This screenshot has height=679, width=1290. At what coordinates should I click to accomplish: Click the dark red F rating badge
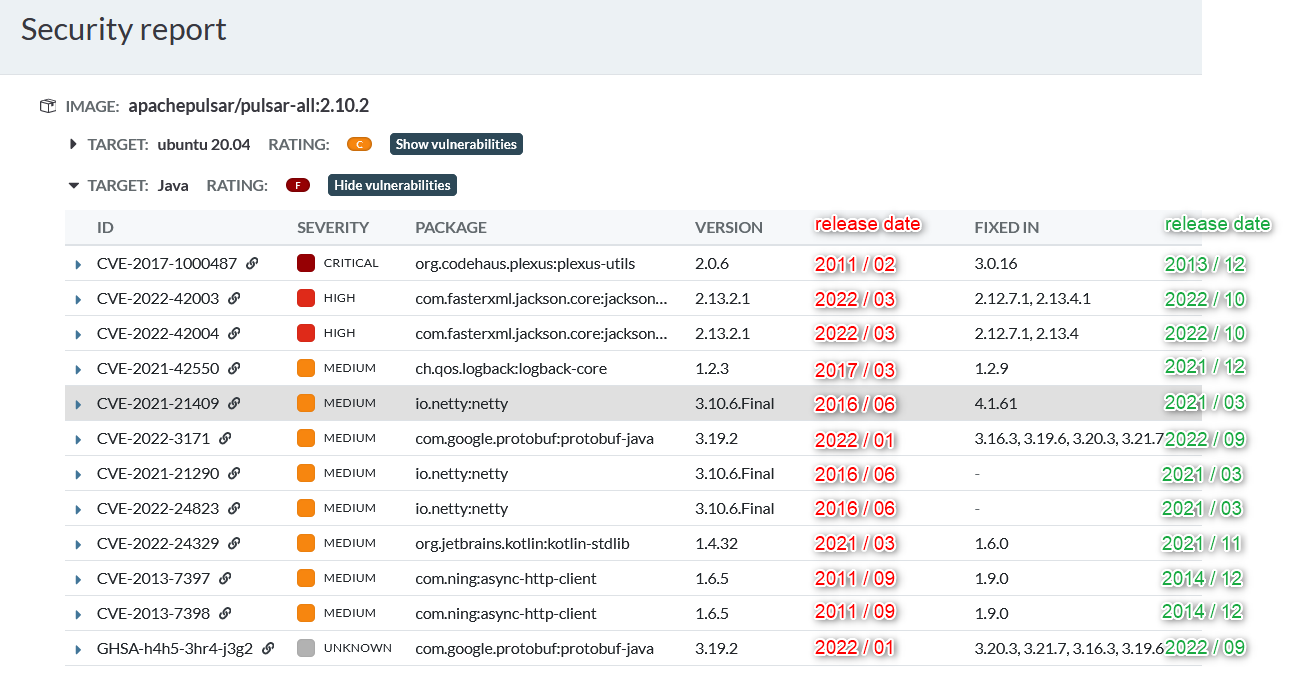click(x=297, y=185)
